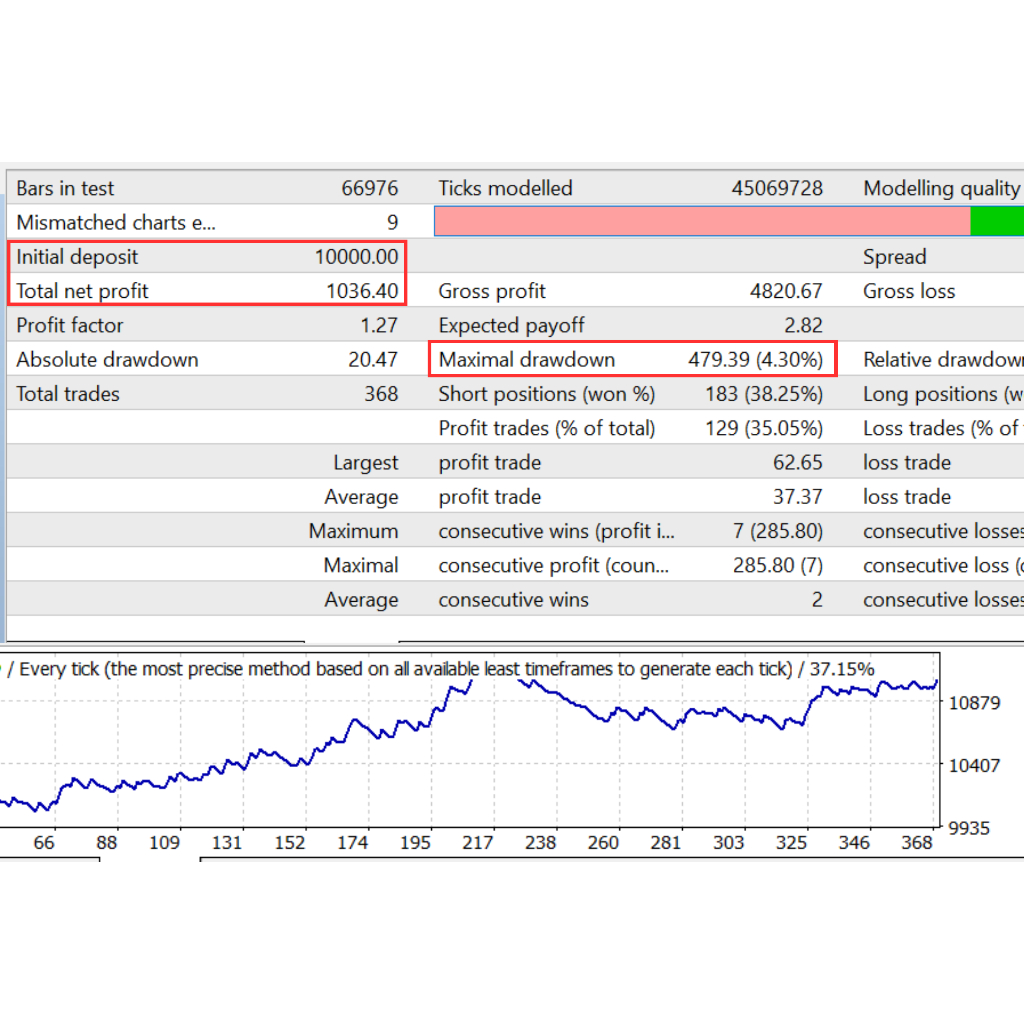Click the Expected payoff label
This screenshot has height=1024, width=1024.
pos(511,326)
